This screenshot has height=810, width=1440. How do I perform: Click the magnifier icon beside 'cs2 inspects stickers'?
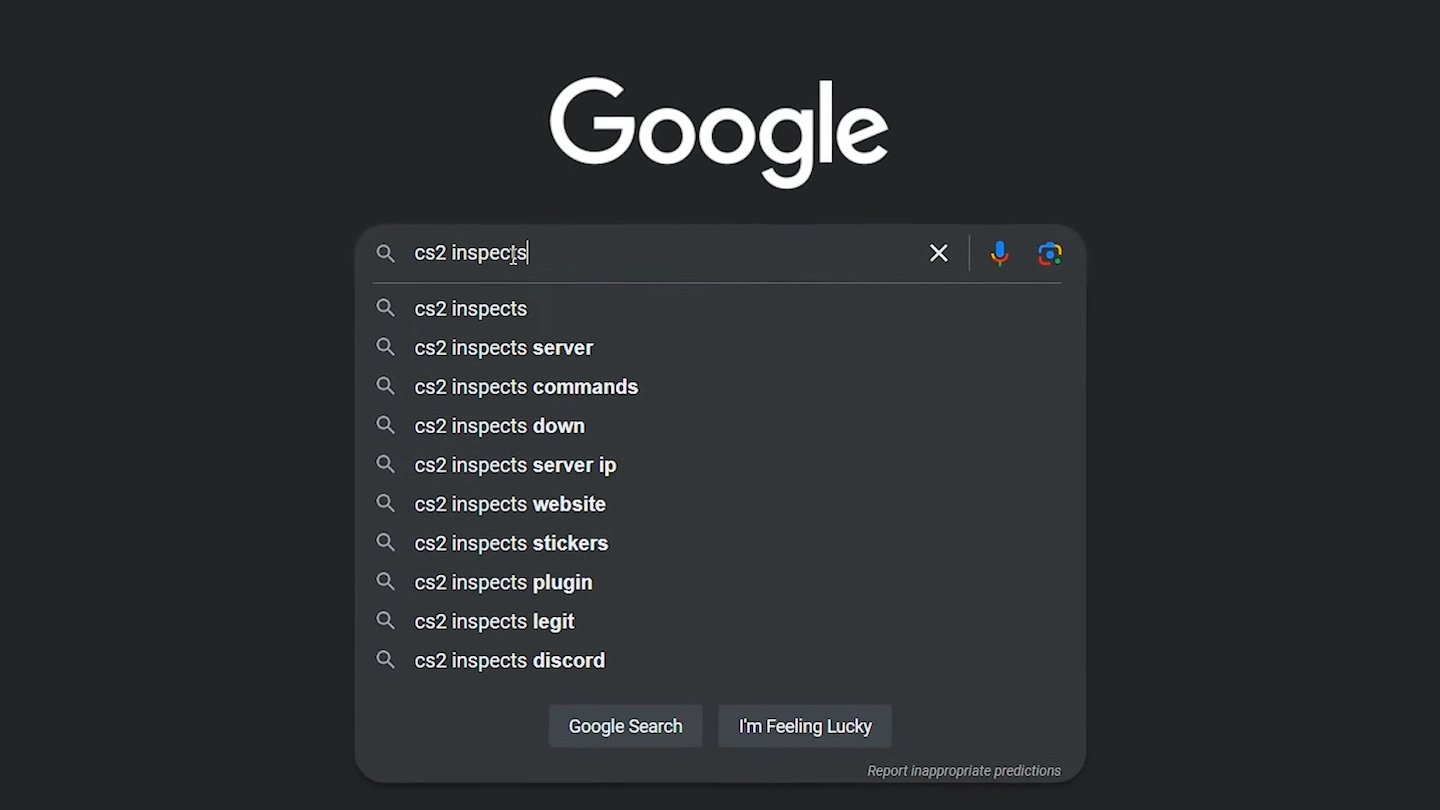pyautogui.click(x=386, y=543)
